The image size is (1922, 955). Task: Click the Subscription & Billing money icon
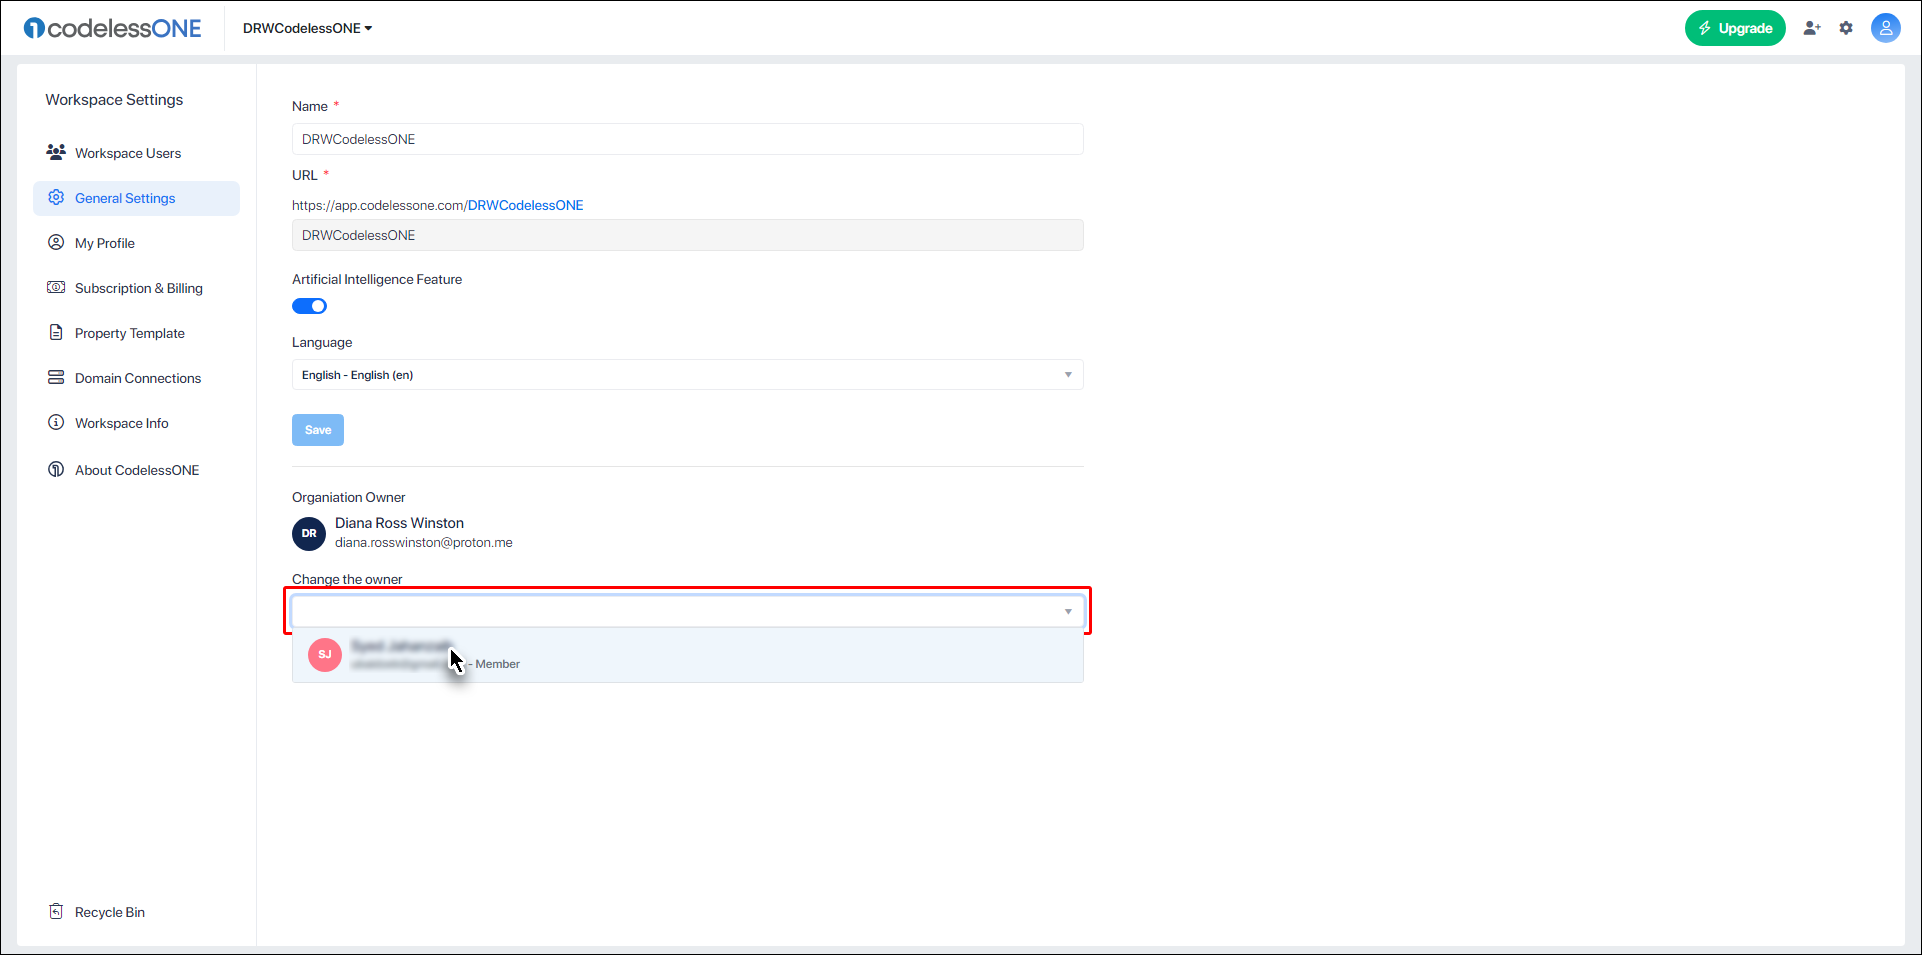[x=56, y=287]
